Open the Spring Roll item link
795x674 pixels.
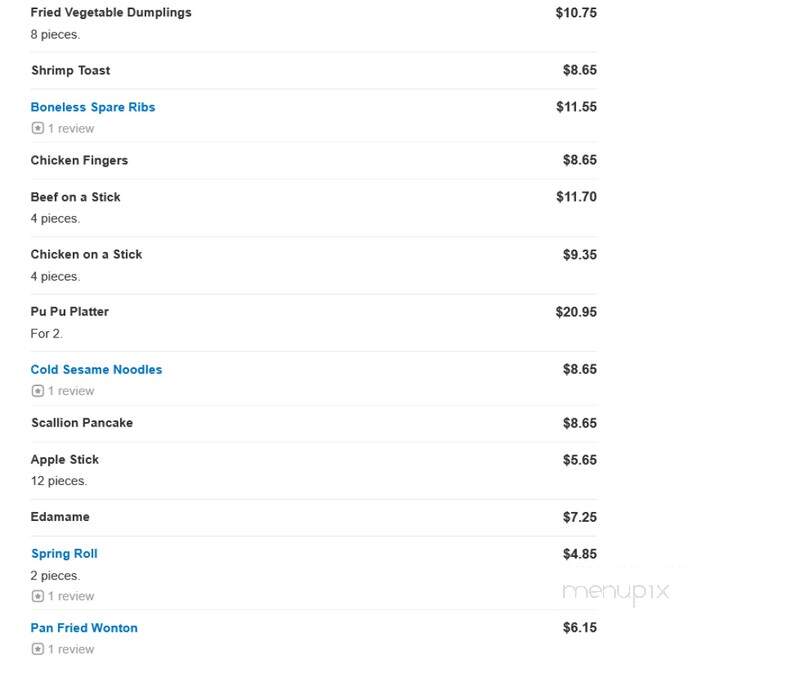pyautogui.click(x=64, y=554)
